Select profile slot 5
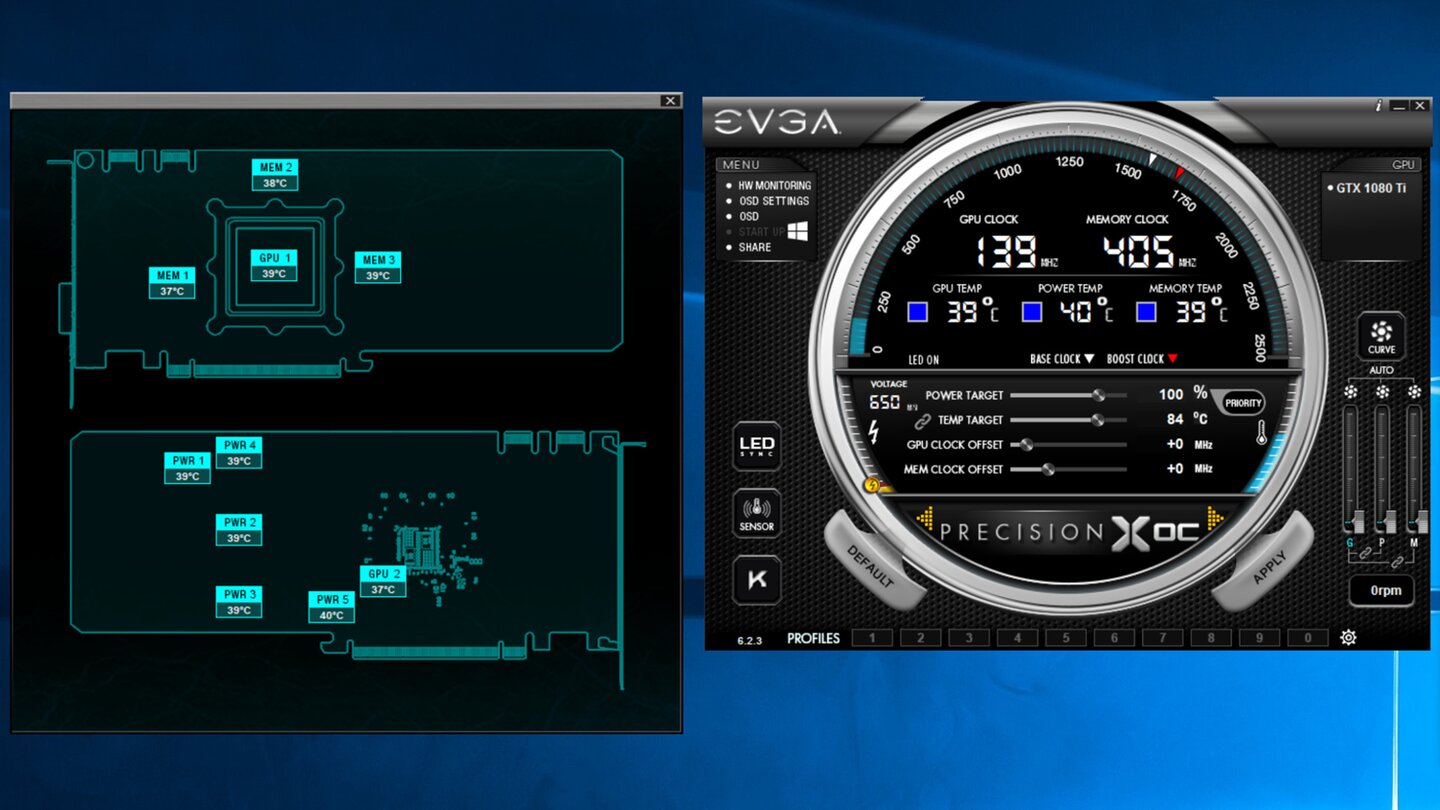This screenshot has height=810, width=1440. coord(1066,638)
